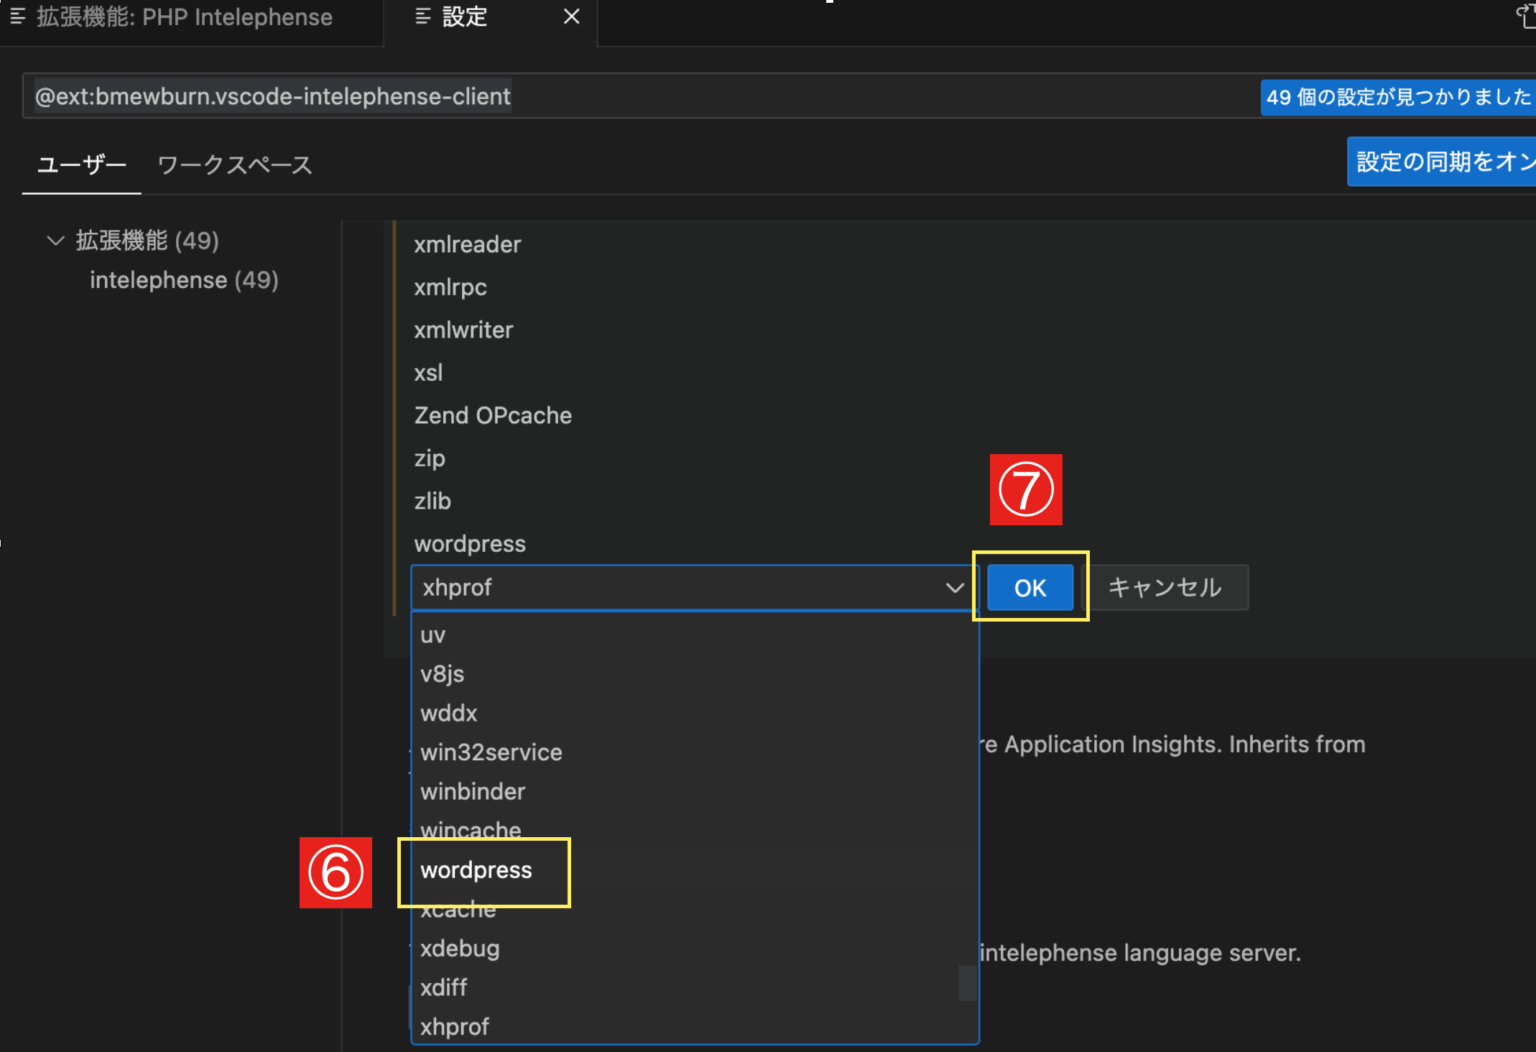Confirm the selection with OK

pyautogui.click(x=1029, y=588)
